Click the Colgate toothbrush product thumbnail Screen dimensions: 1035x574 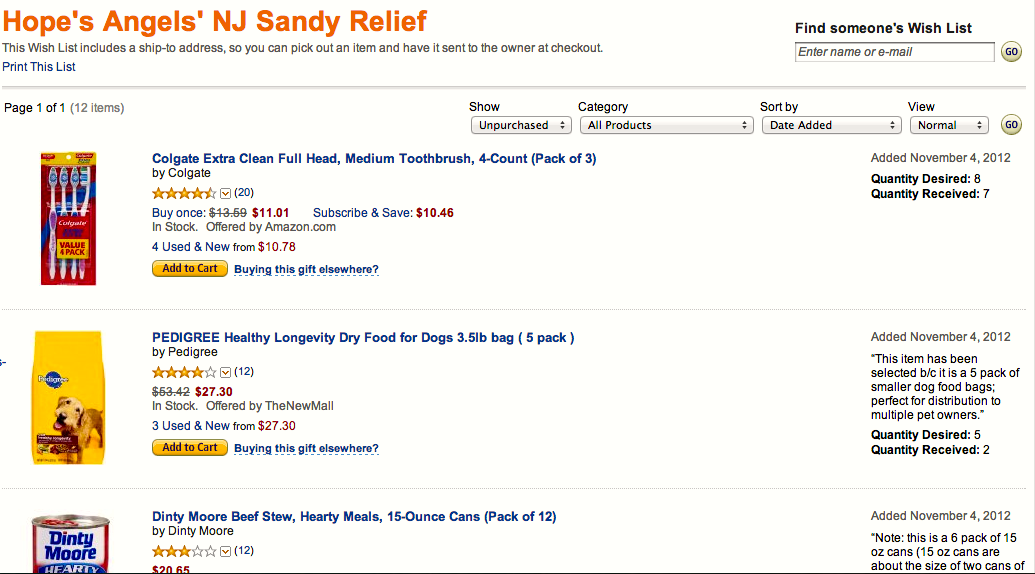(68, 218)
